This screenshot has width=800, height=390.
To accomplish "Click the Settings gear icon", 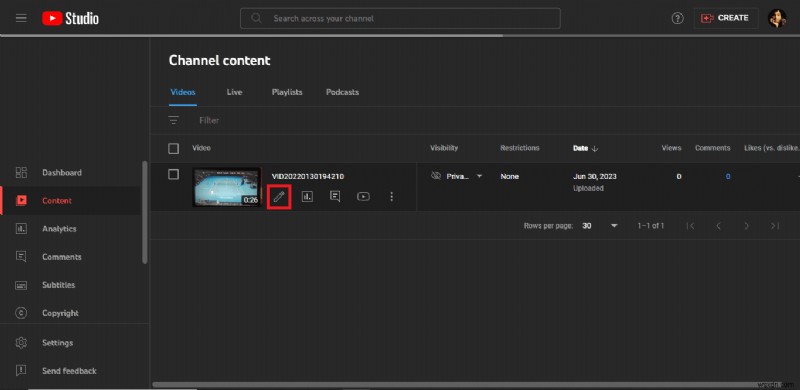I will point(21,343).
